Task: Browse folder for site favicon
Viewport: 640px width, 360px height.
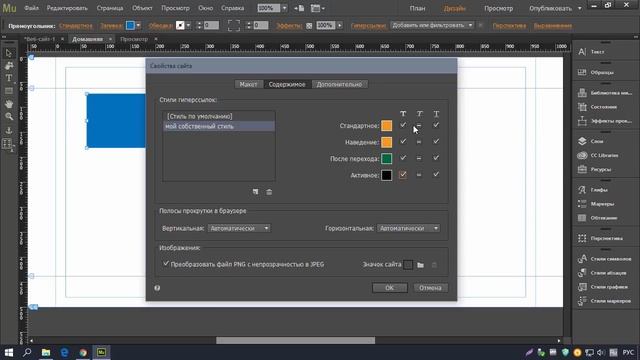Action: (420, 265)
